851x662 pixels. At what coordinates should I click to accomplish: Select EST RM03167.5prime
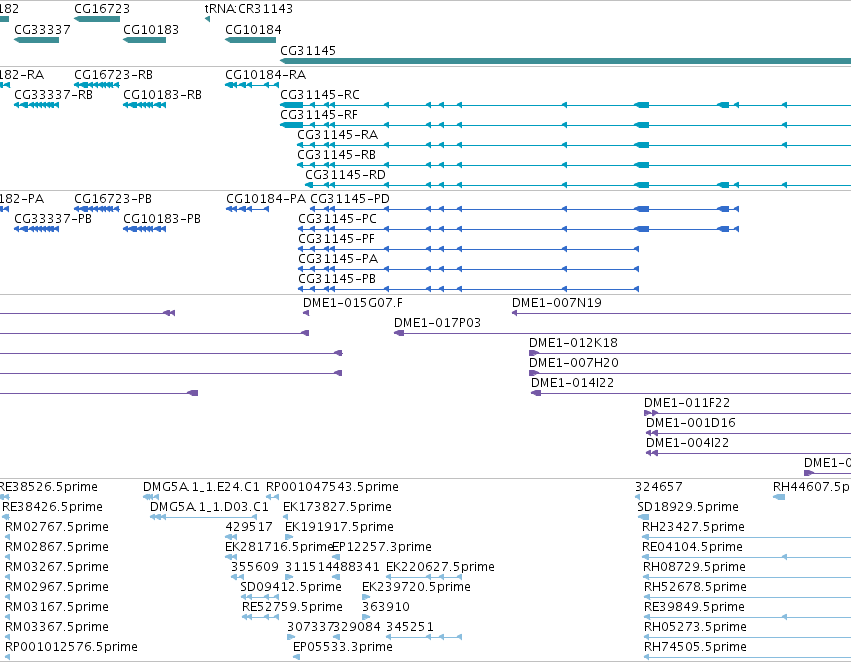point(56,607)
